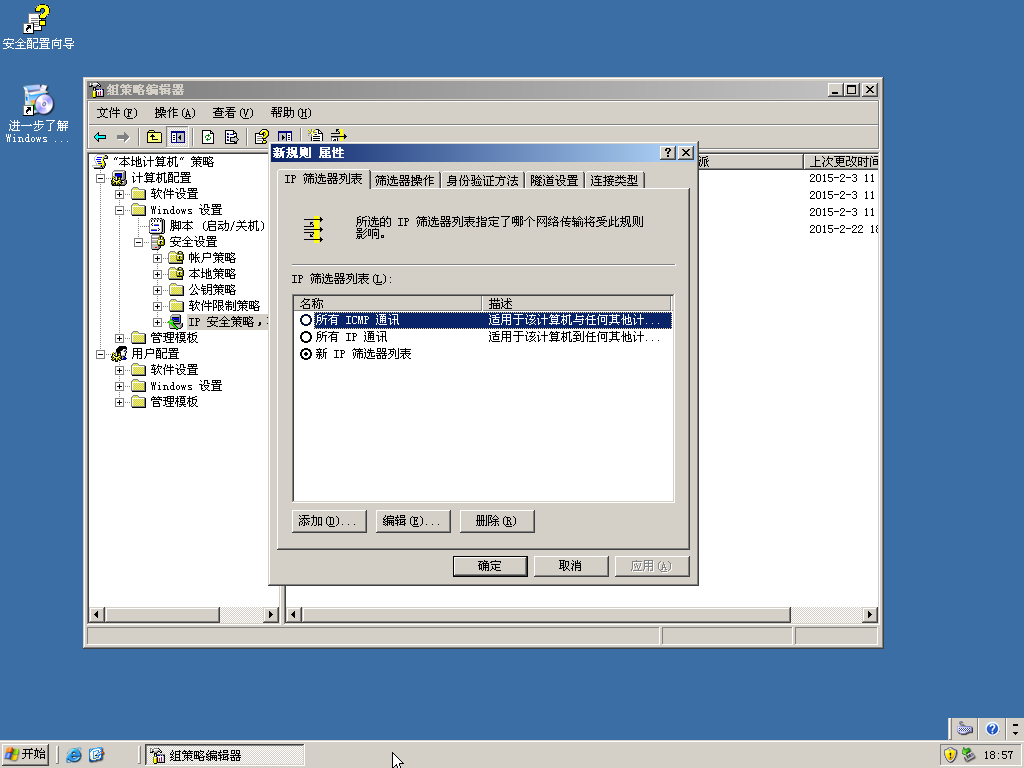Select 管理模板 under 计算机配置
Screen dimensions: 1024x768
tap(174, 338)
